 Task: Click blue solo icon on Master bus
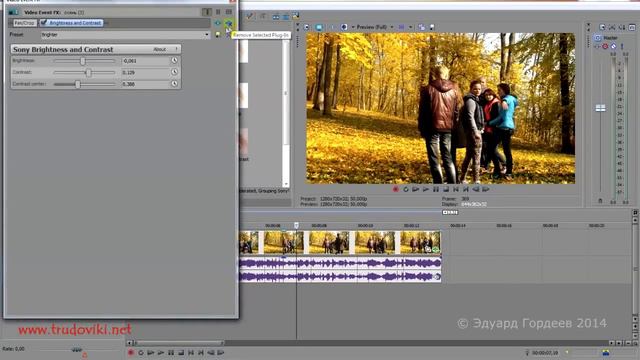613,47
